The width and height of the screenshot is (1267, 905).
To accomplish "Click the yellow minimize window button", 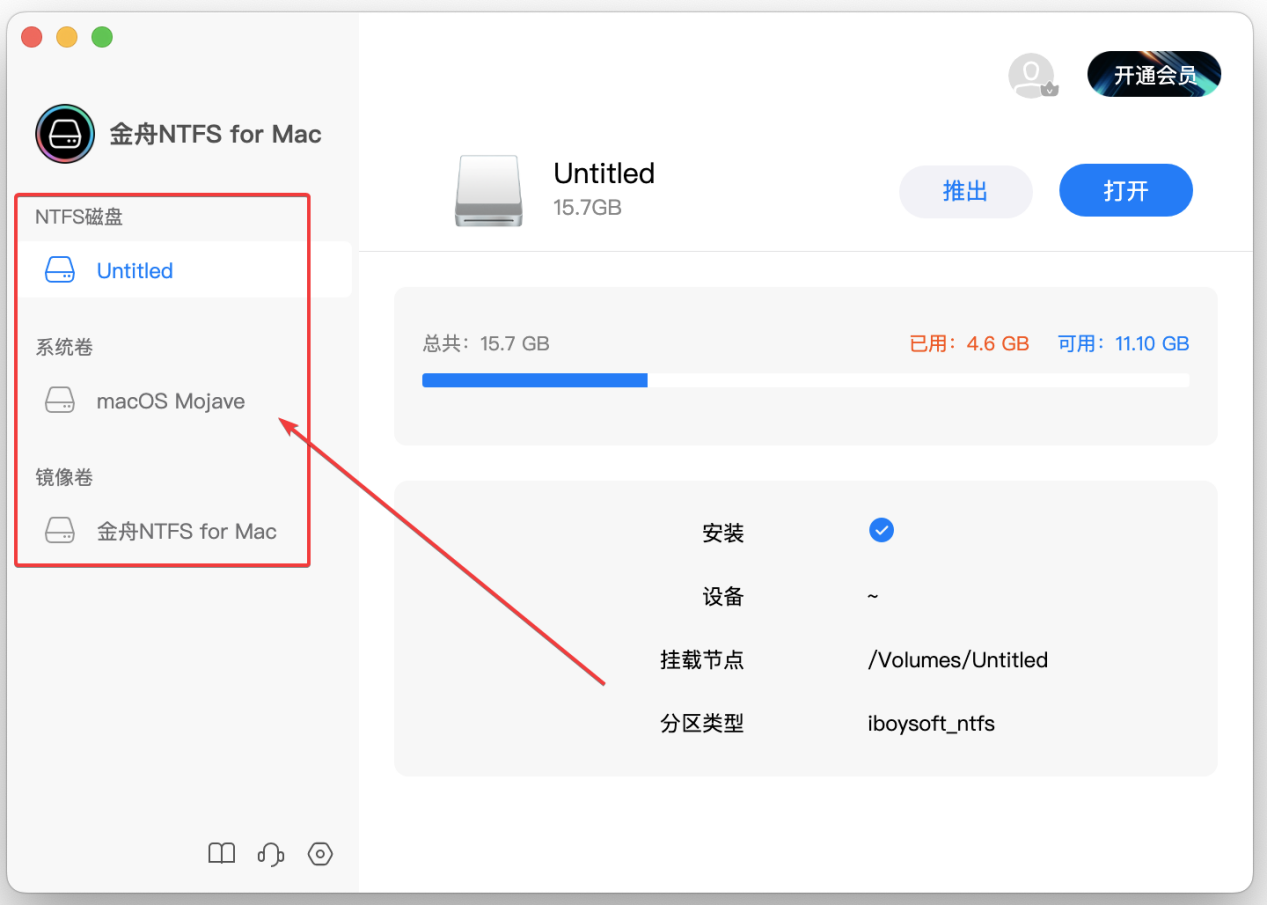I will click(x=67, y=37).
